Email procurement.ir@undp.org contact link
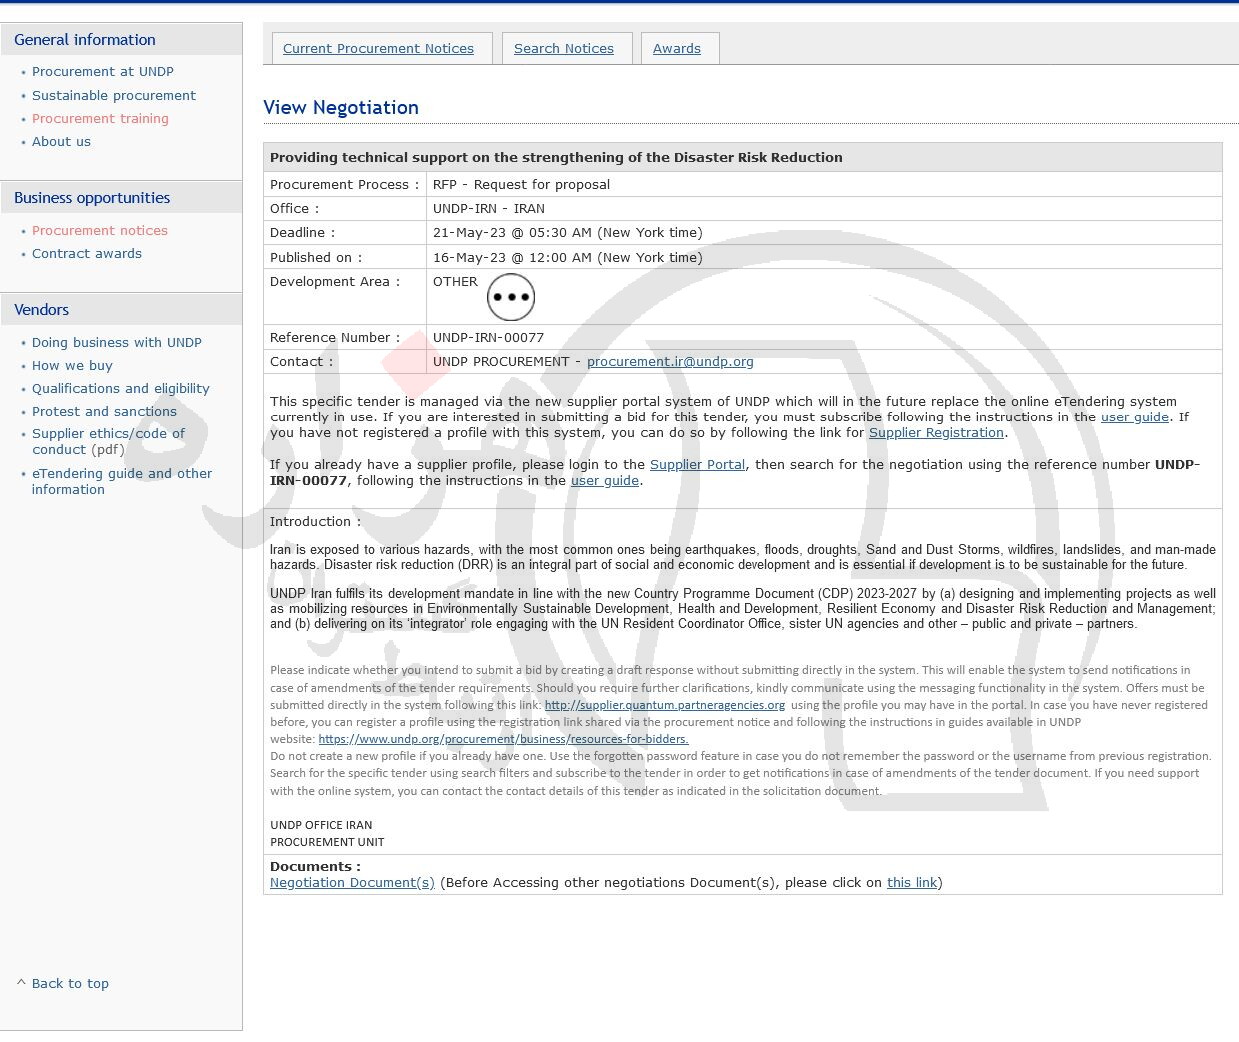Screen dimensions: 1239x1042 (669, 362)
